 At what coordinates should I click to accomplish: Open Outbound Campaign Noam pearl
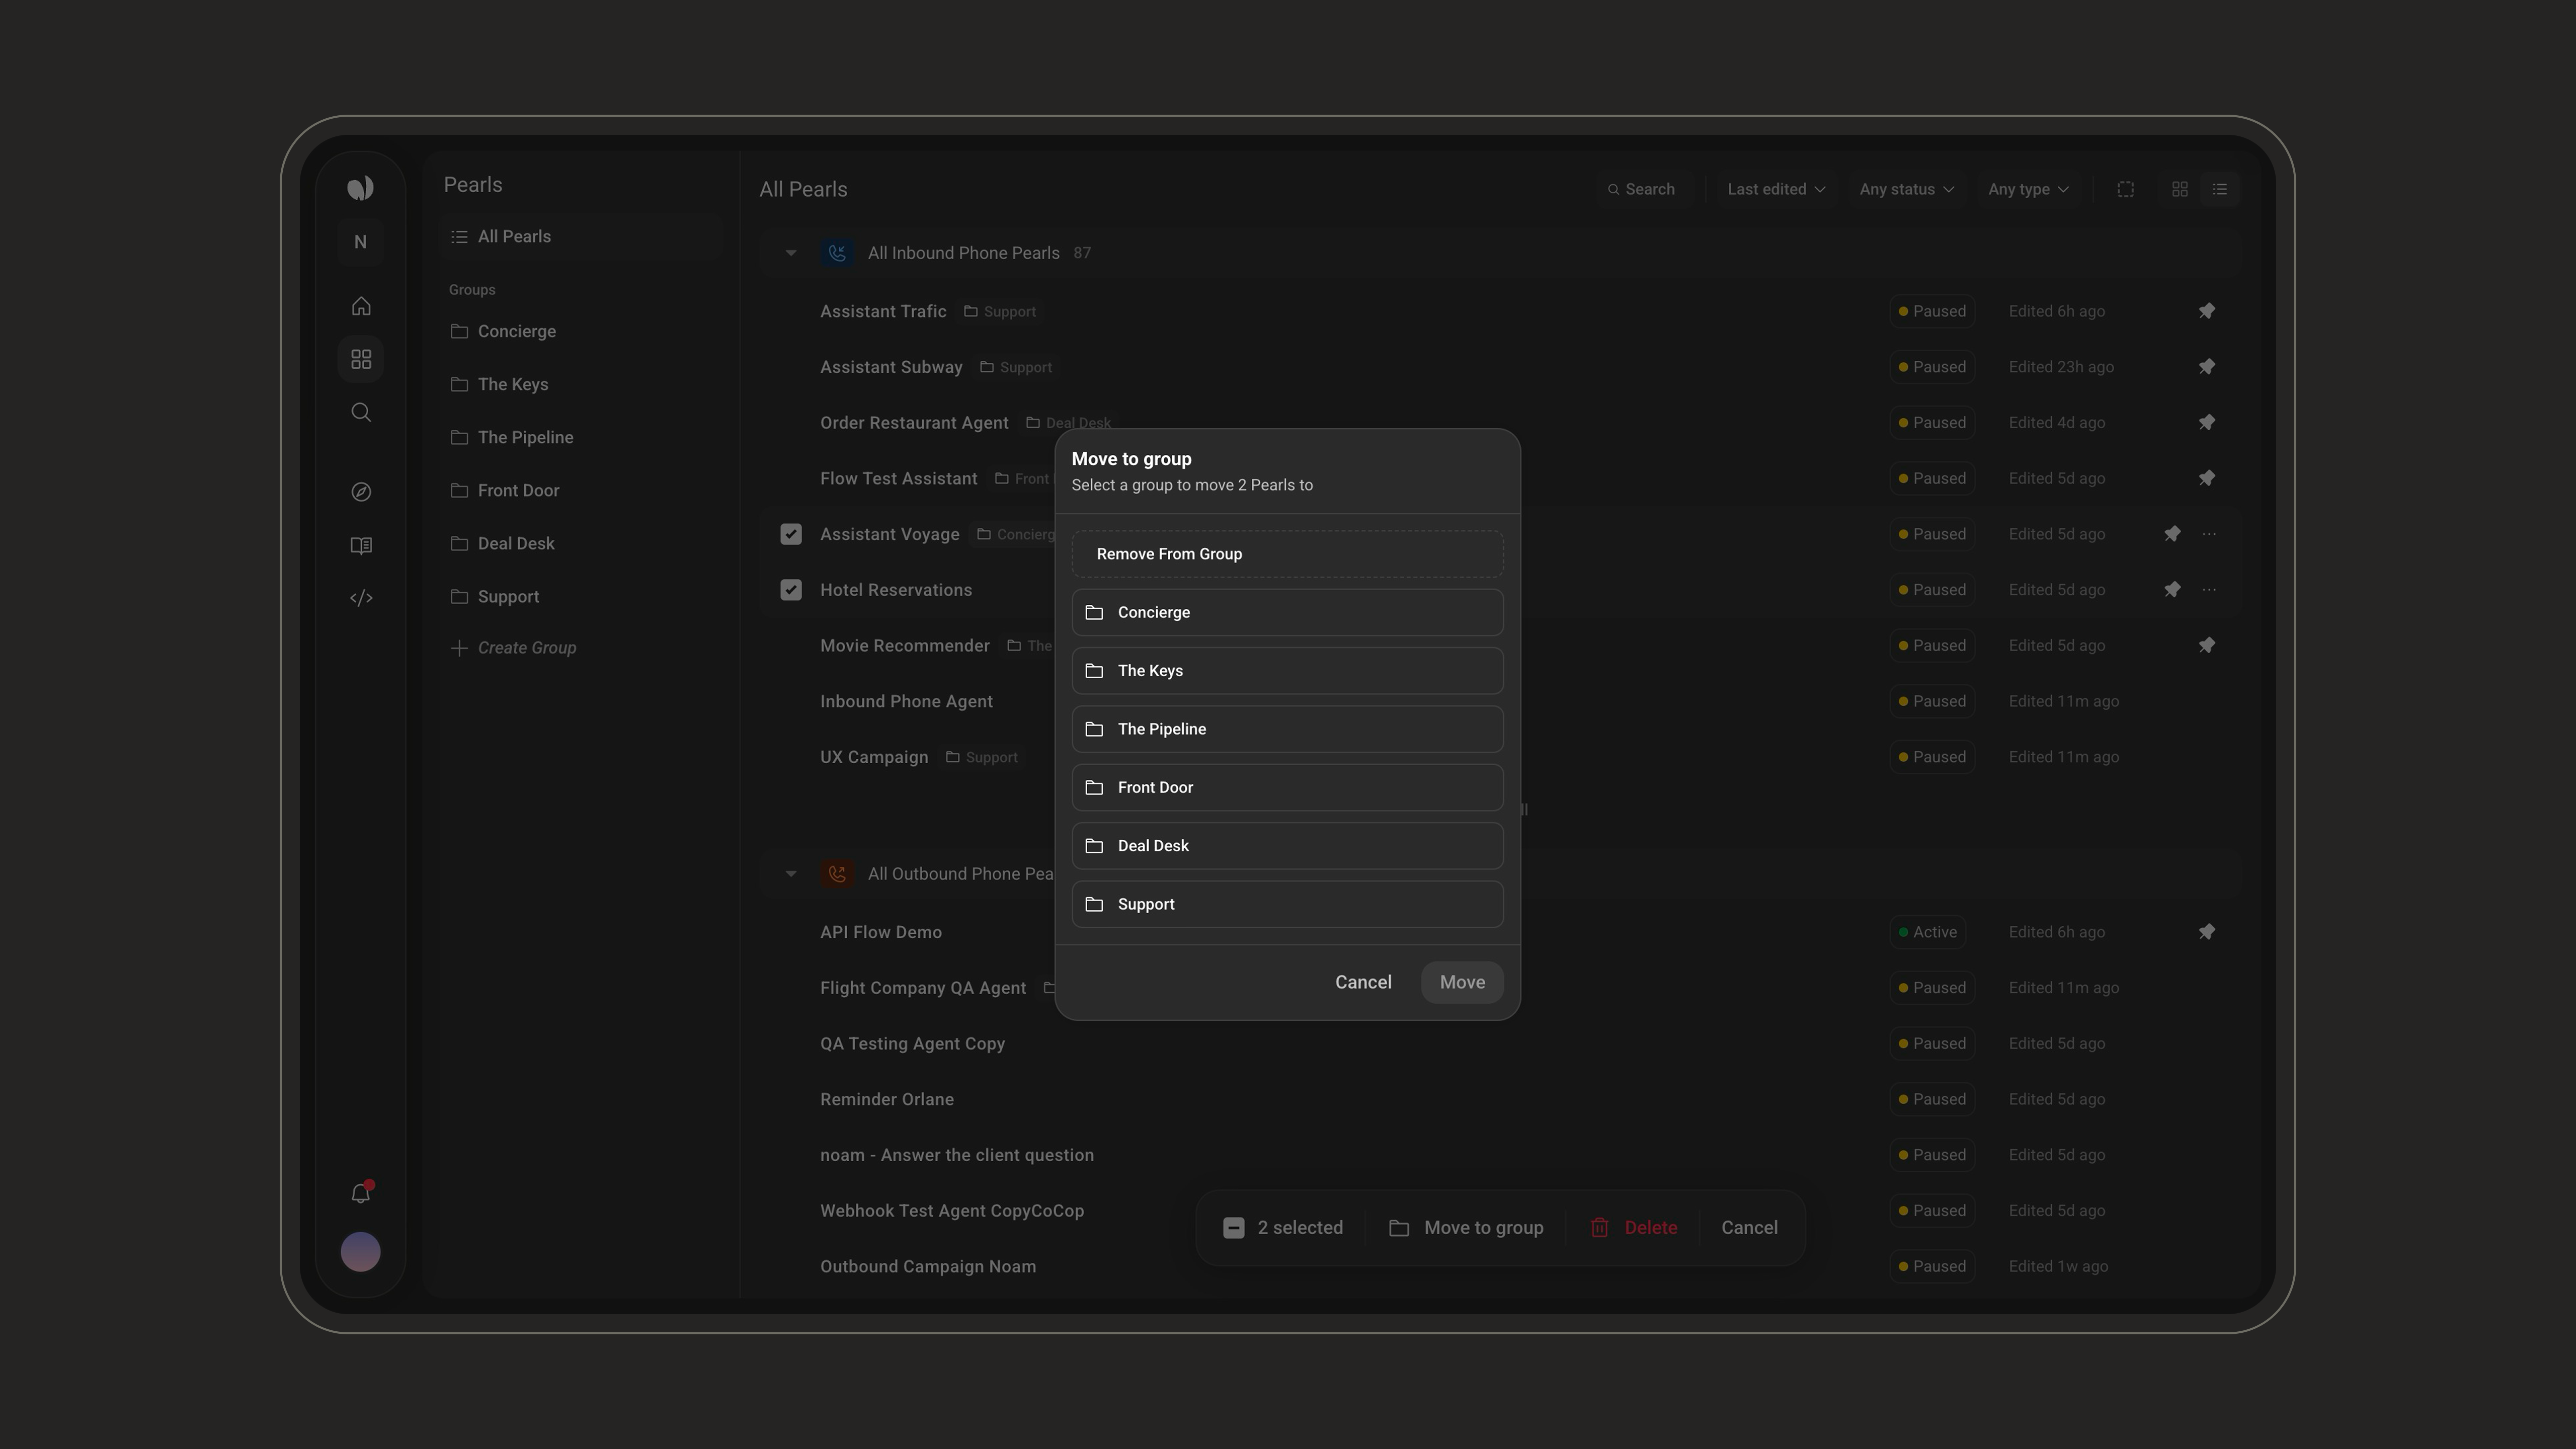point(928,1267)
